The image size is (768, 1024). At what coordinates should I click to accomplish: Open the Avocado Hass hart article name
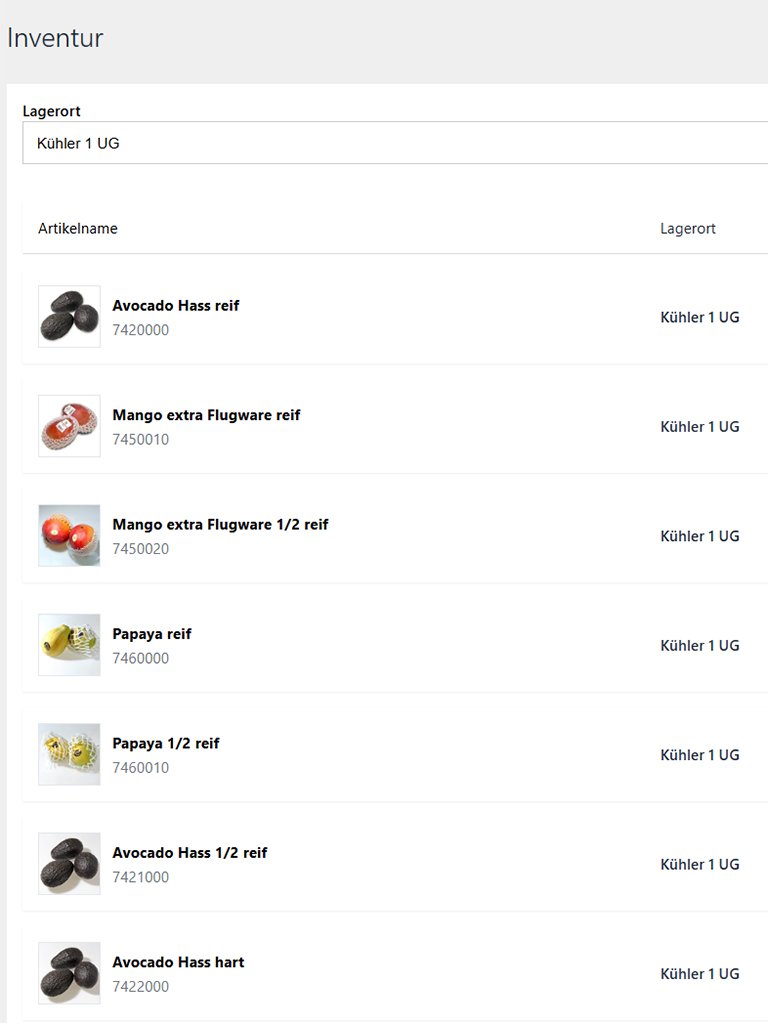pyautogui.click(x=178, y=963)
